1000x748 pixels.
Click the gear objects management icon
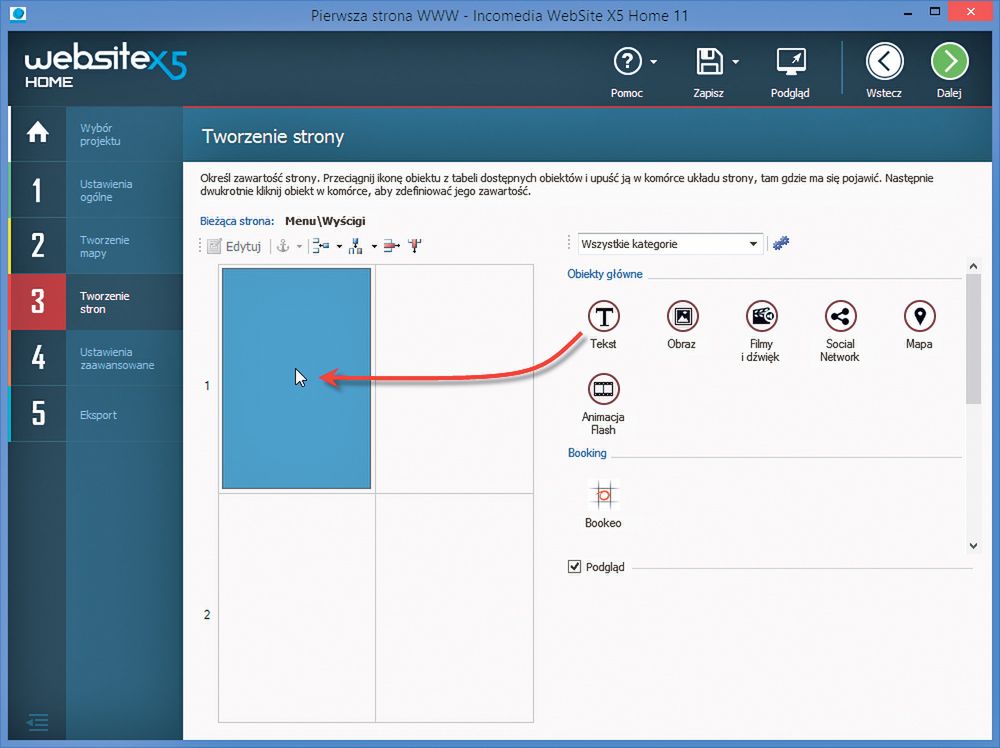point(781,244)
